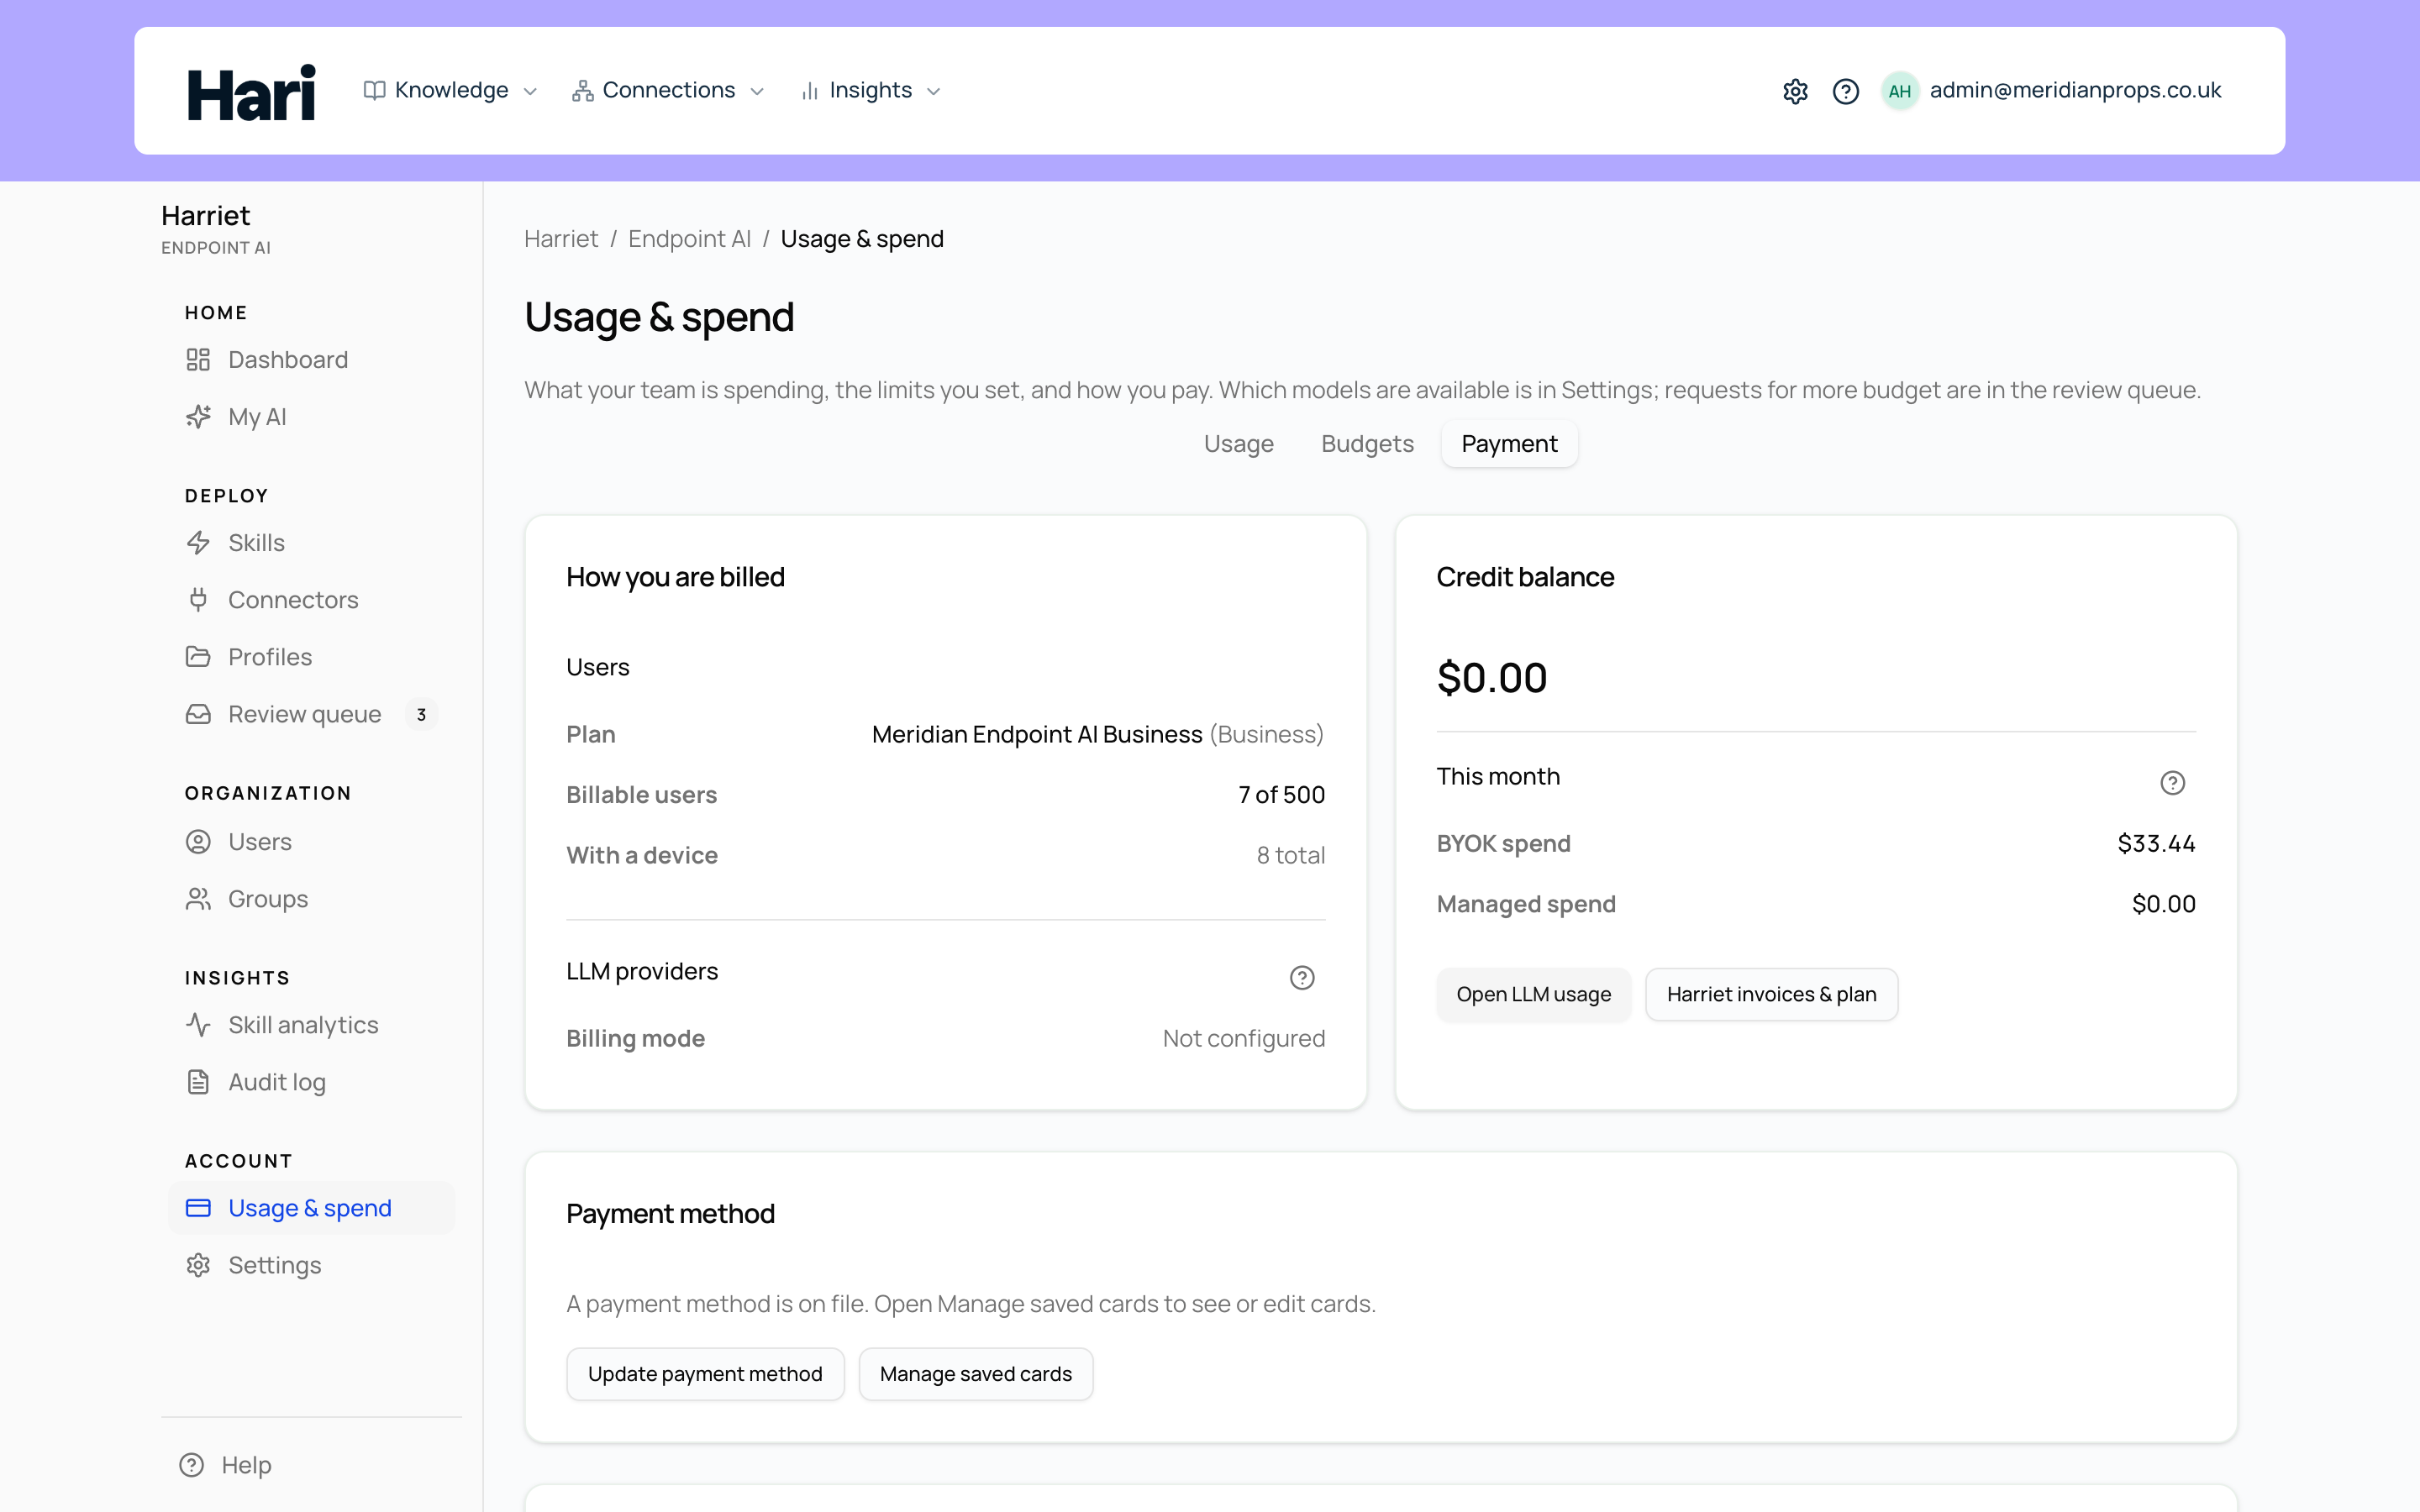Viewport: 2420px width, 1512px height.
Task: Click the '7 of 500' billable users value
Action: 1282,795
